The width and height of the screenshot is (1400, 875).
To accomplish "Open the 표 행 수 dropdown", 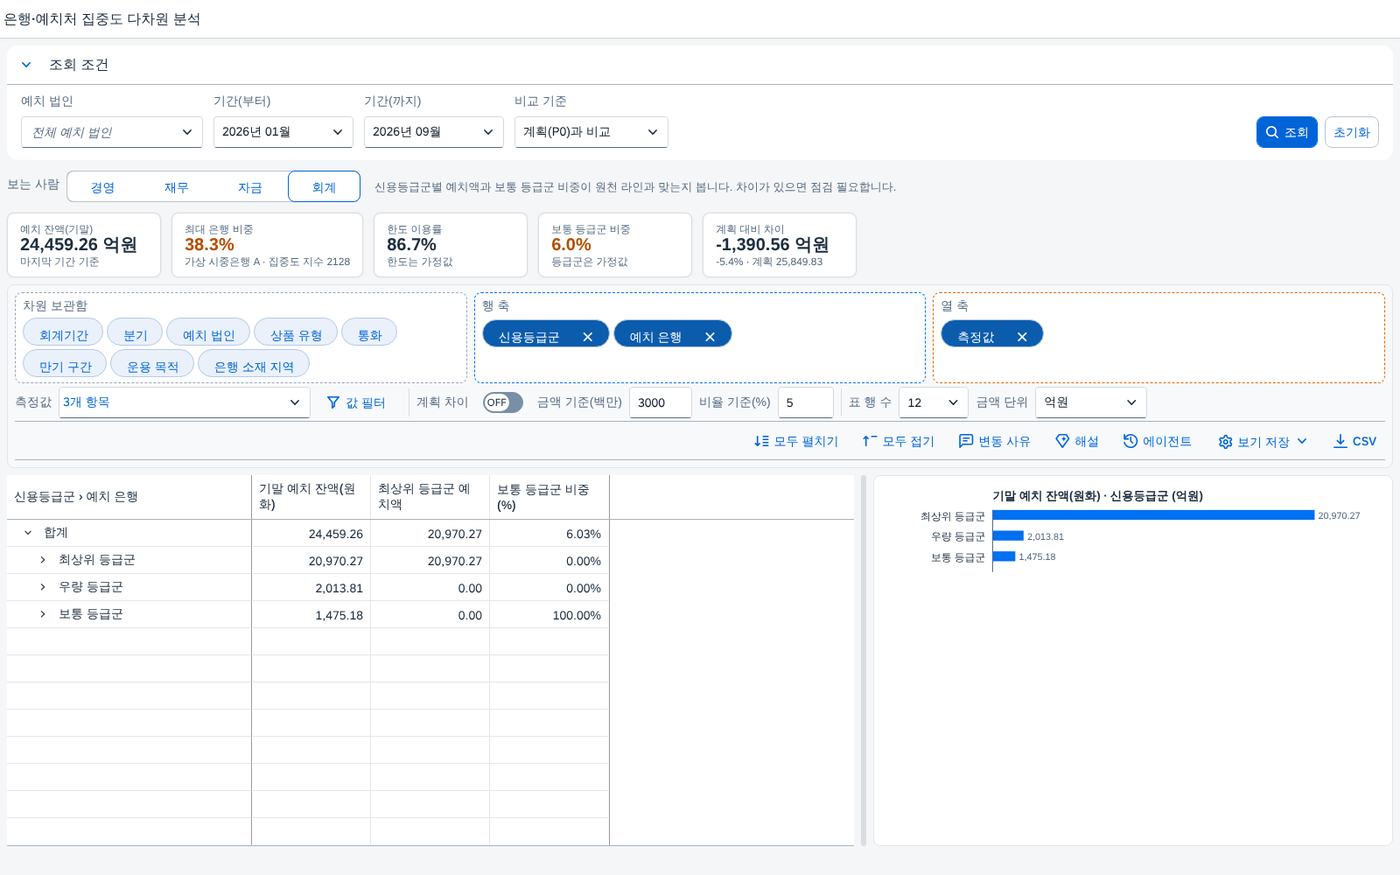I will pos(934,402).
